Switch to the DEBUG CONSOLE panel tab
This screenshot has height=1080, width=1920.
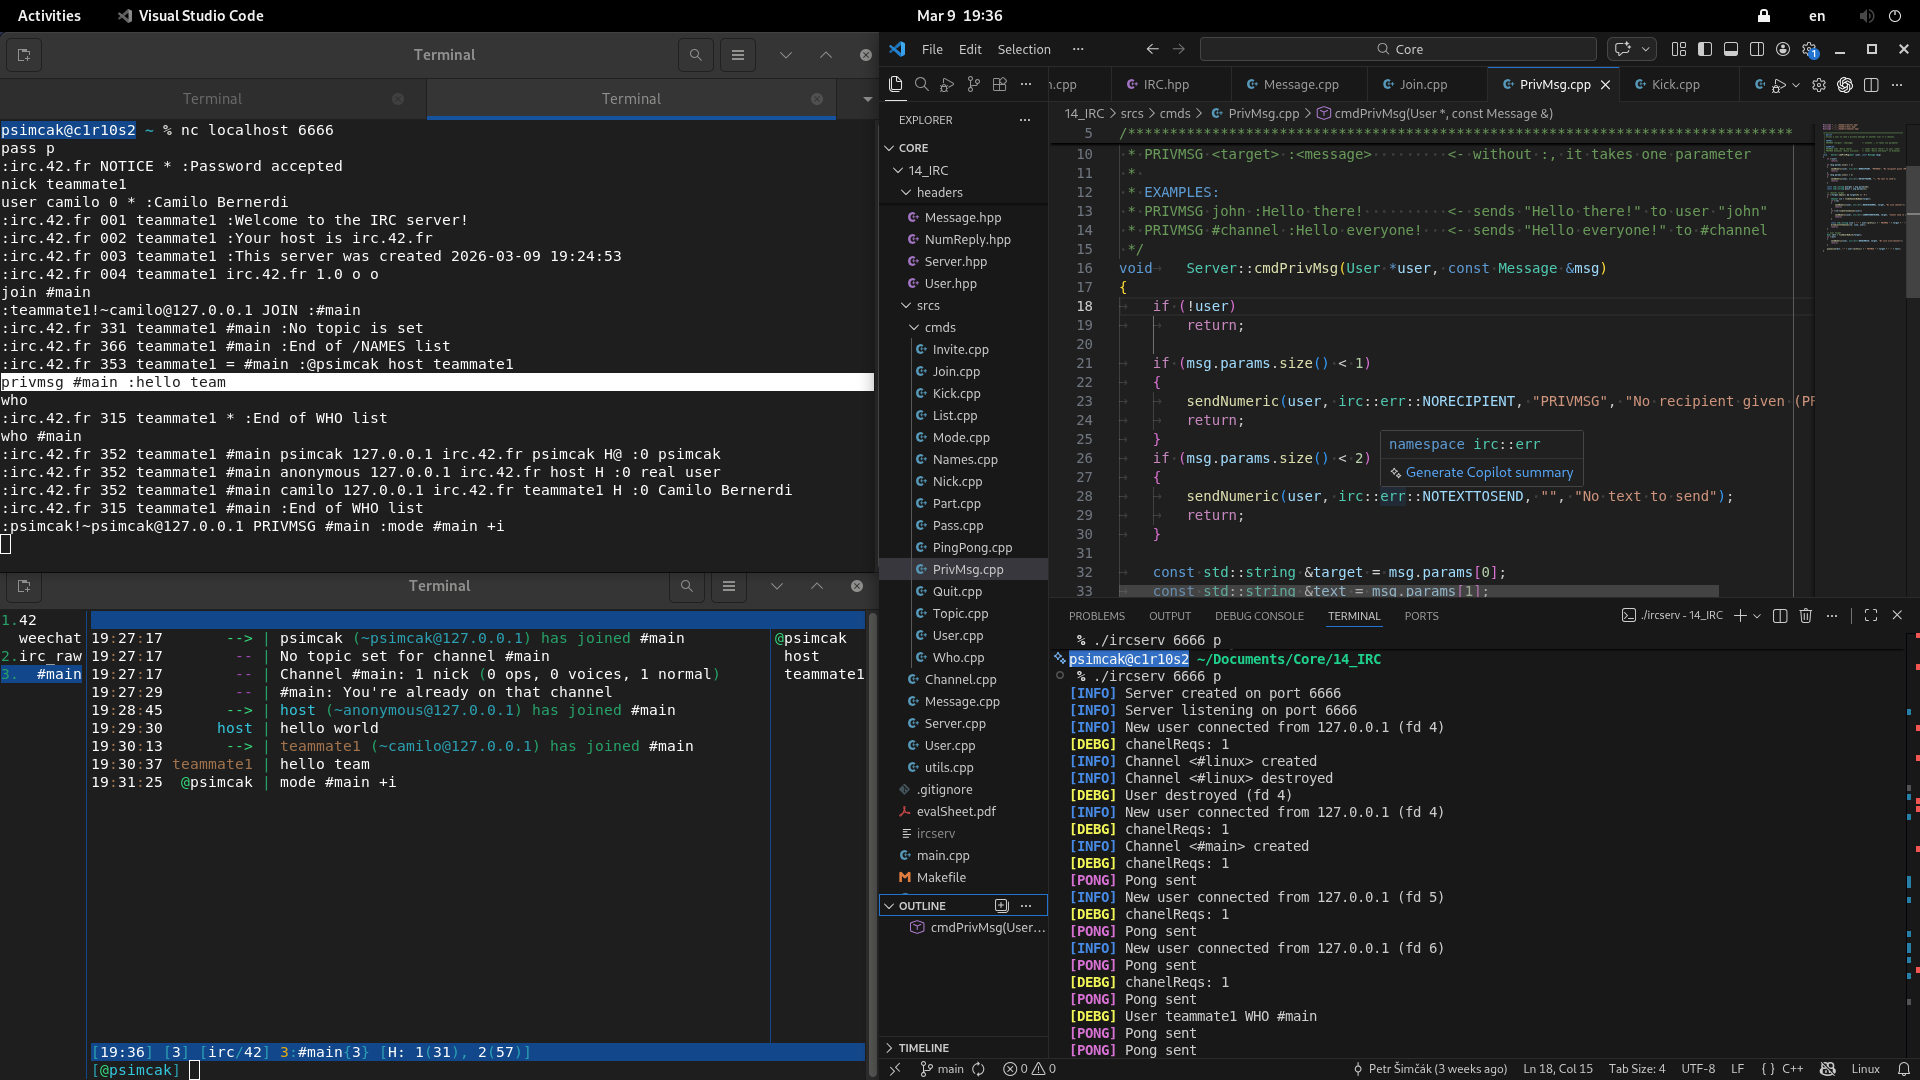pyautogui.click(x=1259, y=616)
